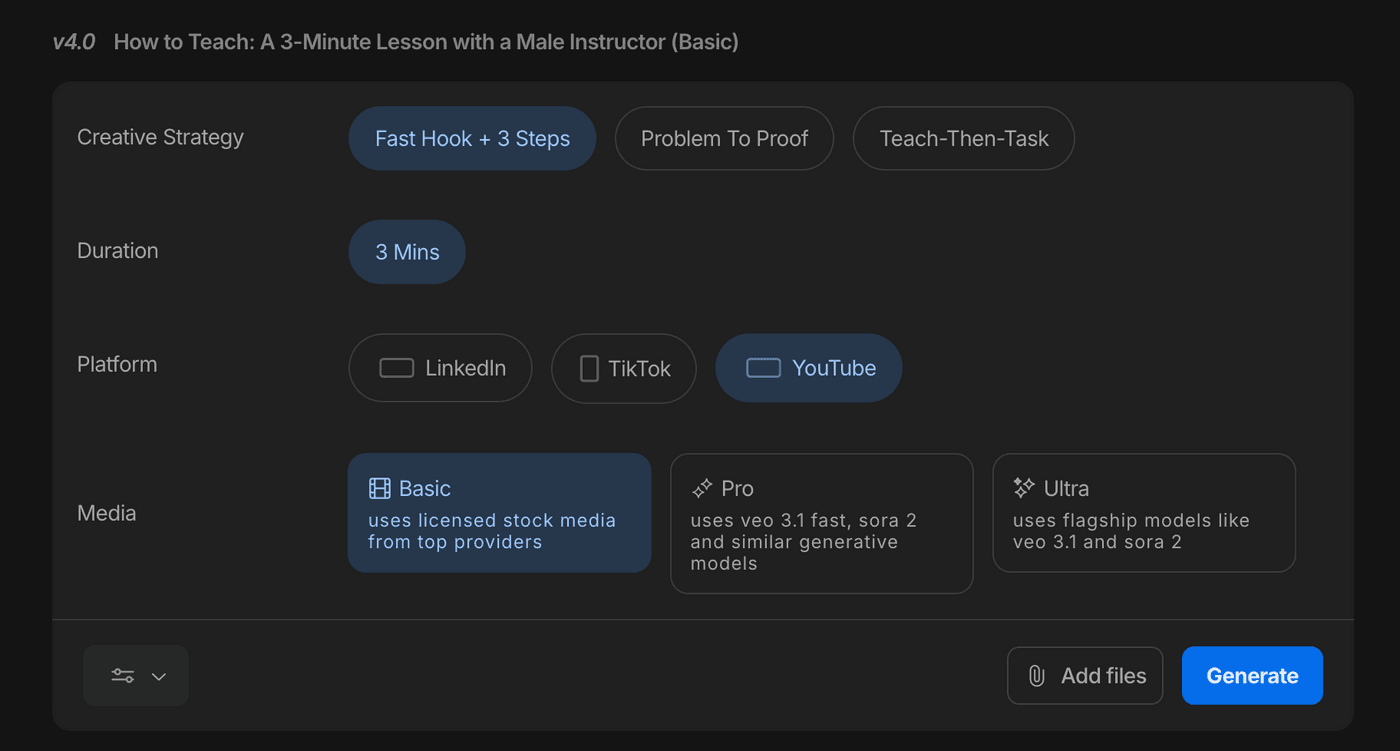The image size is (1400, 751).
Task: Open the Add files button
Action: 1085,676
